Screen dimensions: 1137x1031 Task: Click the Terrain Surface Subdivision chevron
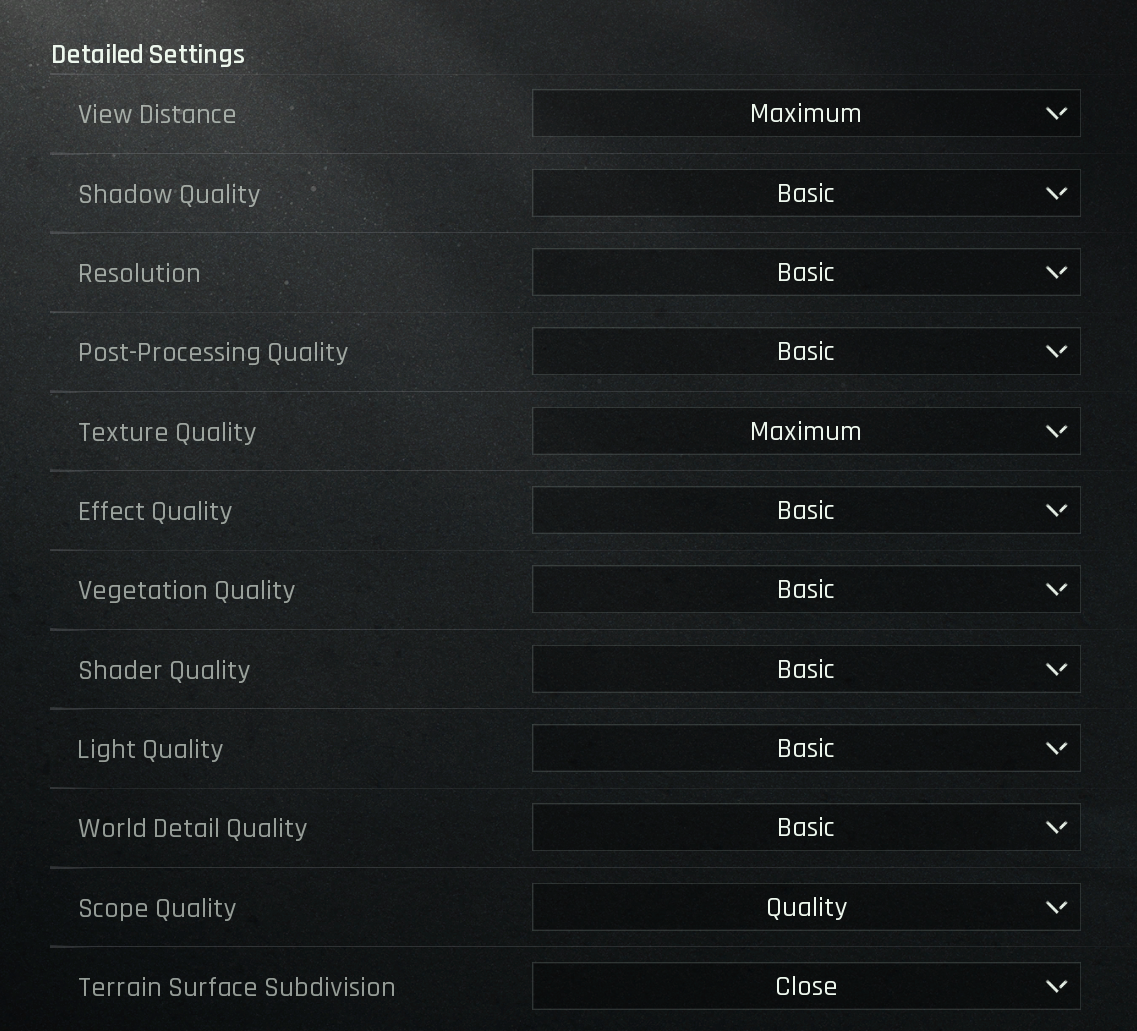tap(1056, 986)
